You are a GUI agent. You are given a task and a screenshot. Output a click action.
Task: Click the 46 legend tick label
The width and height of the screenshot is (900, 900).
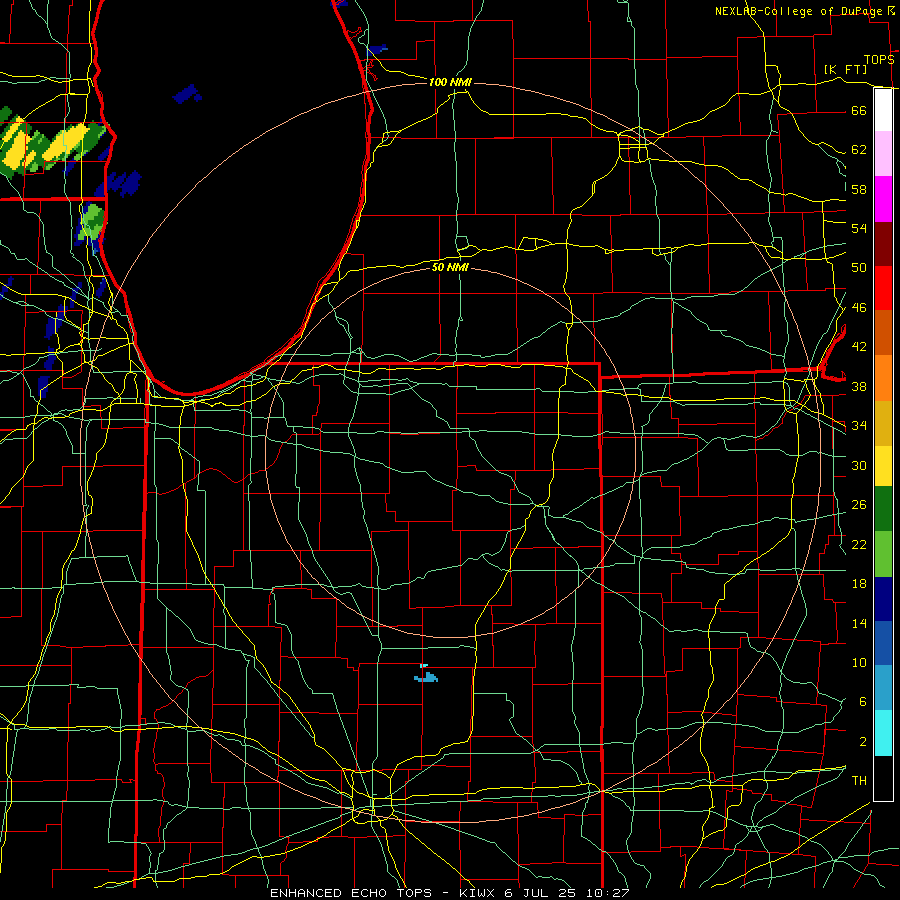859,308
